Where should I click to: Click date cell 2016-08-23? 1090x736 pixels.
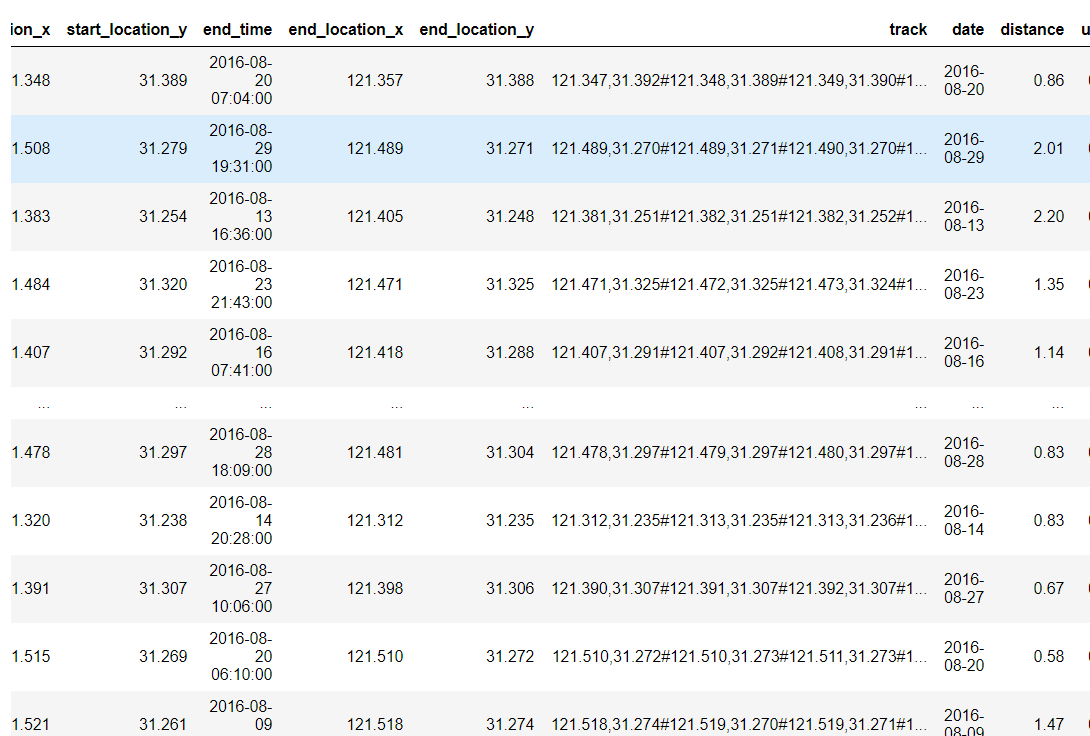[964, 285]
